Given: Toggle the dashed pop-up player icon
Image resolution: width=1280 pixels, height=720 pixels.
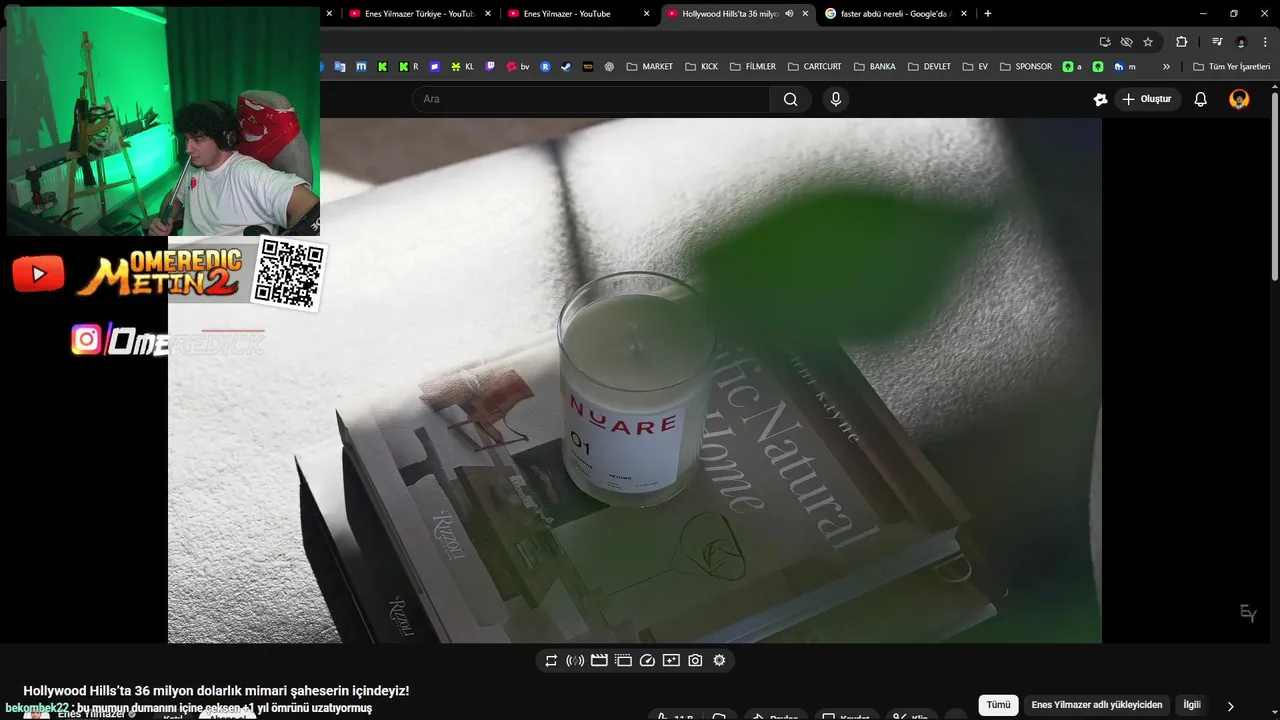Looking at the screenshot, I should point(623,660).
